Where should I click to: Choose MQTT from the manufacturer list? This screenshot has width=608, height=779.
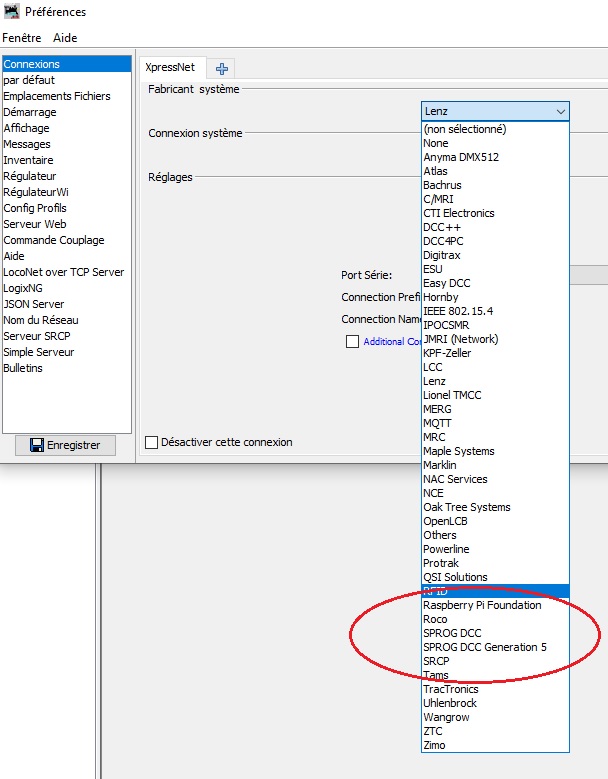(495, 423)
